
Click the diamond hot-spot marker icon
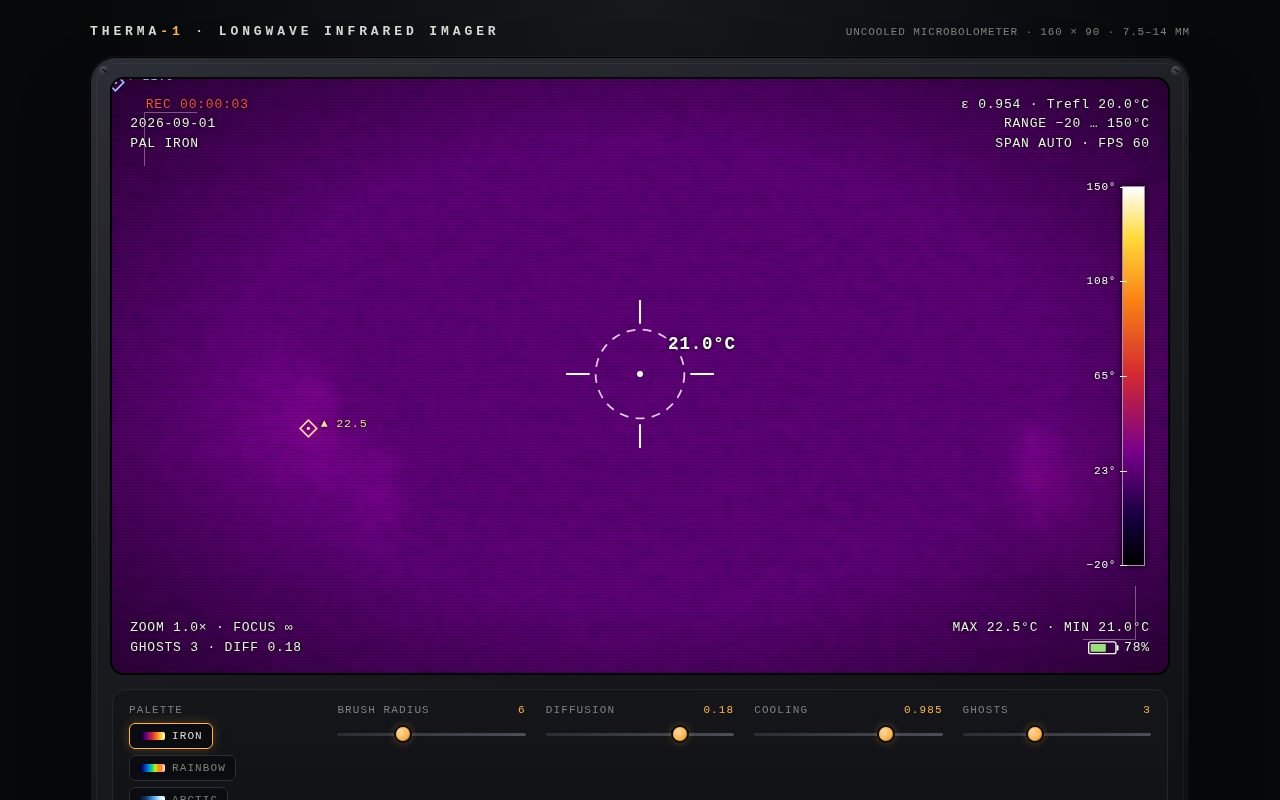point(308,428)
